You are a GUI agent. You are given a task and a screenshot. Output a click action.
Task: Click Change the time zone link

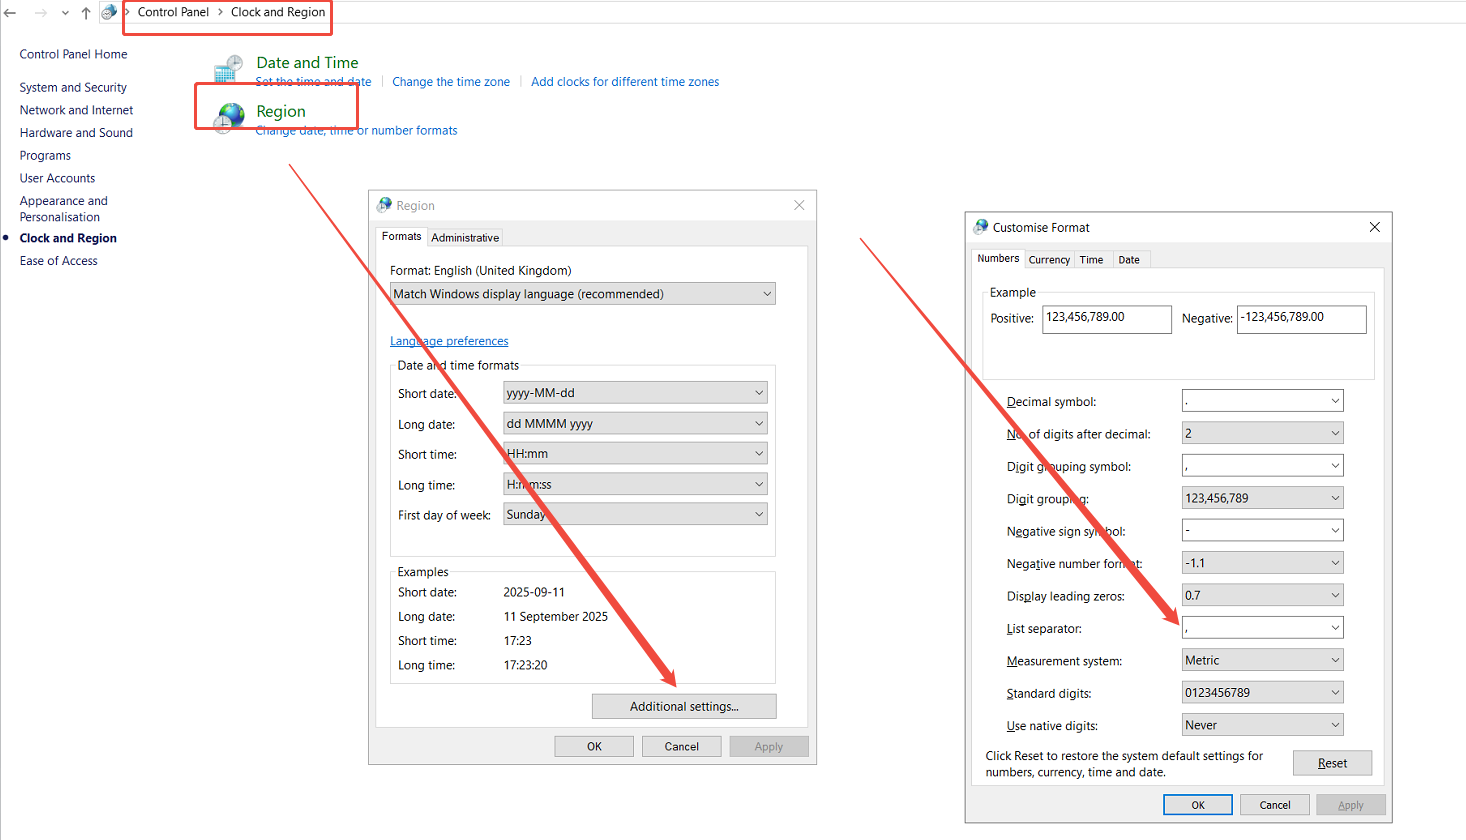[451, 82]
